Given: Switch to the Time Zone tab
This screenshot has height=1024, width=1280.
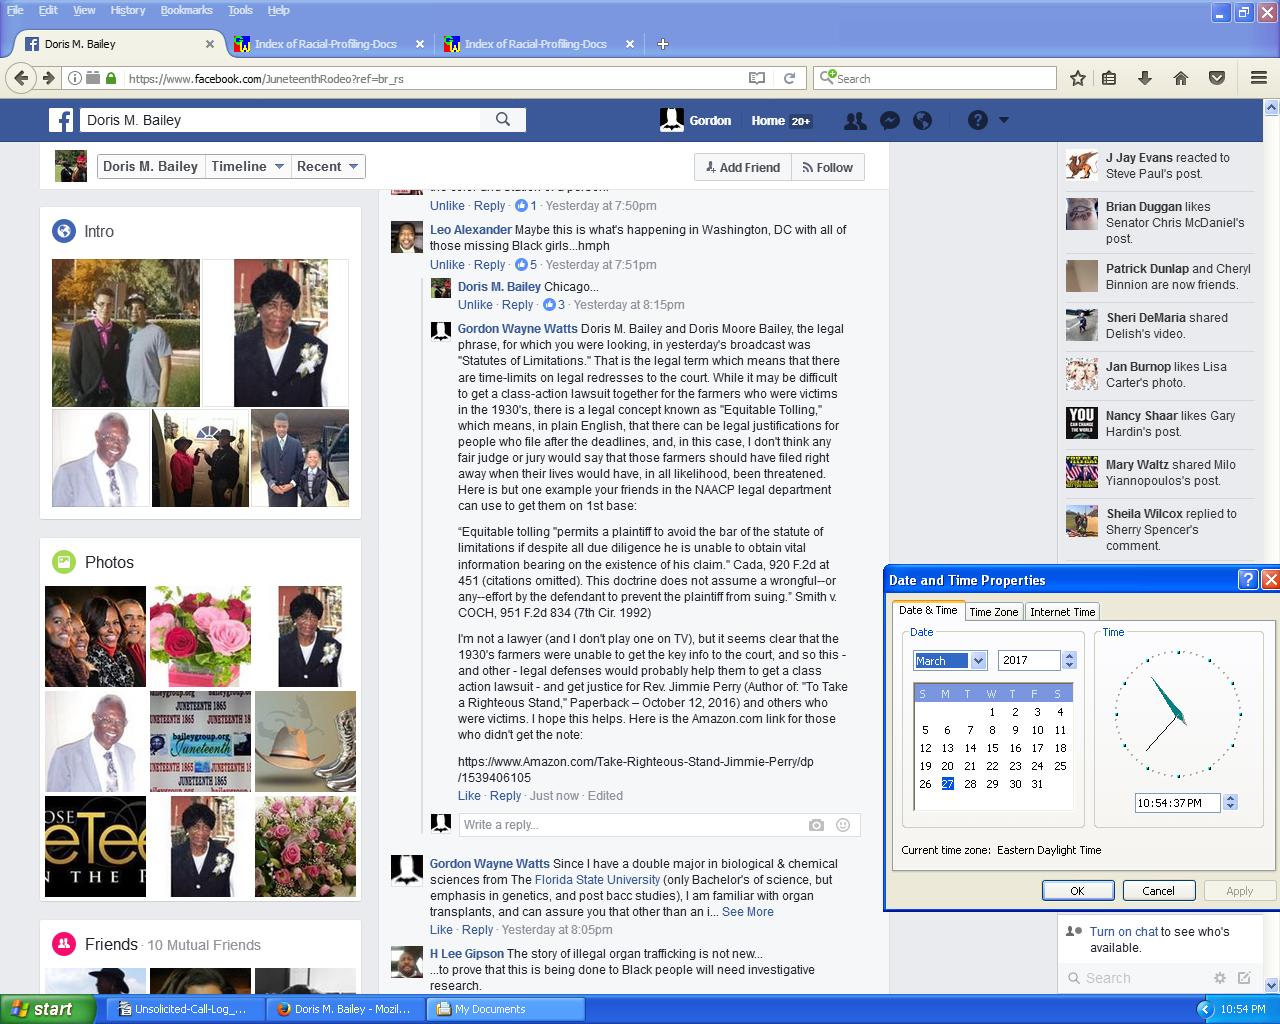Looking at the screenshot, I should (993, 612).
